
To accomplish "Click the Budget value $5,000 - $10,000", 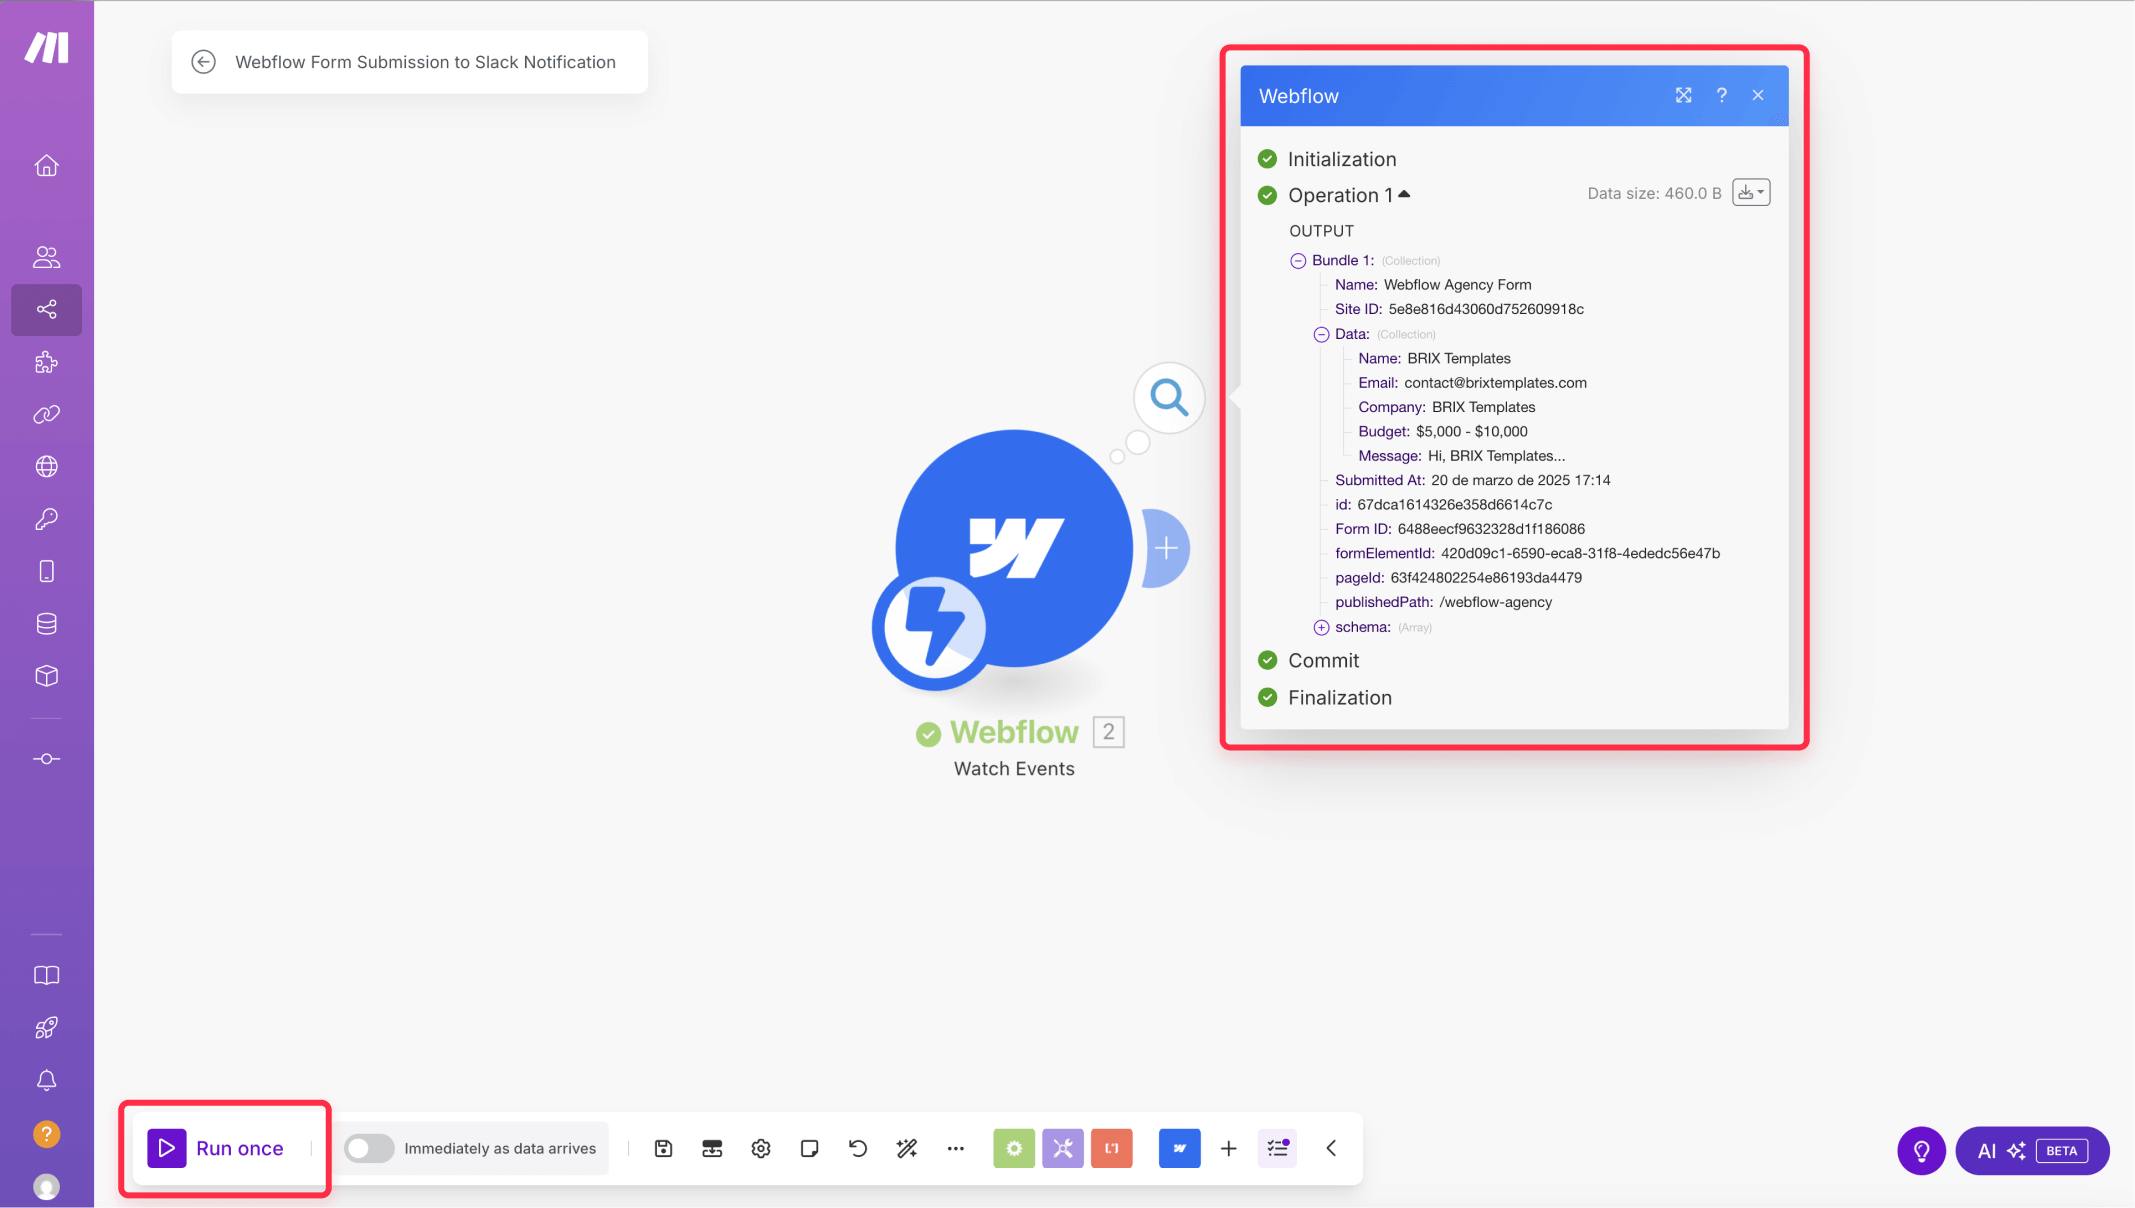I will pyautogui.click(x=1471, y=432).
